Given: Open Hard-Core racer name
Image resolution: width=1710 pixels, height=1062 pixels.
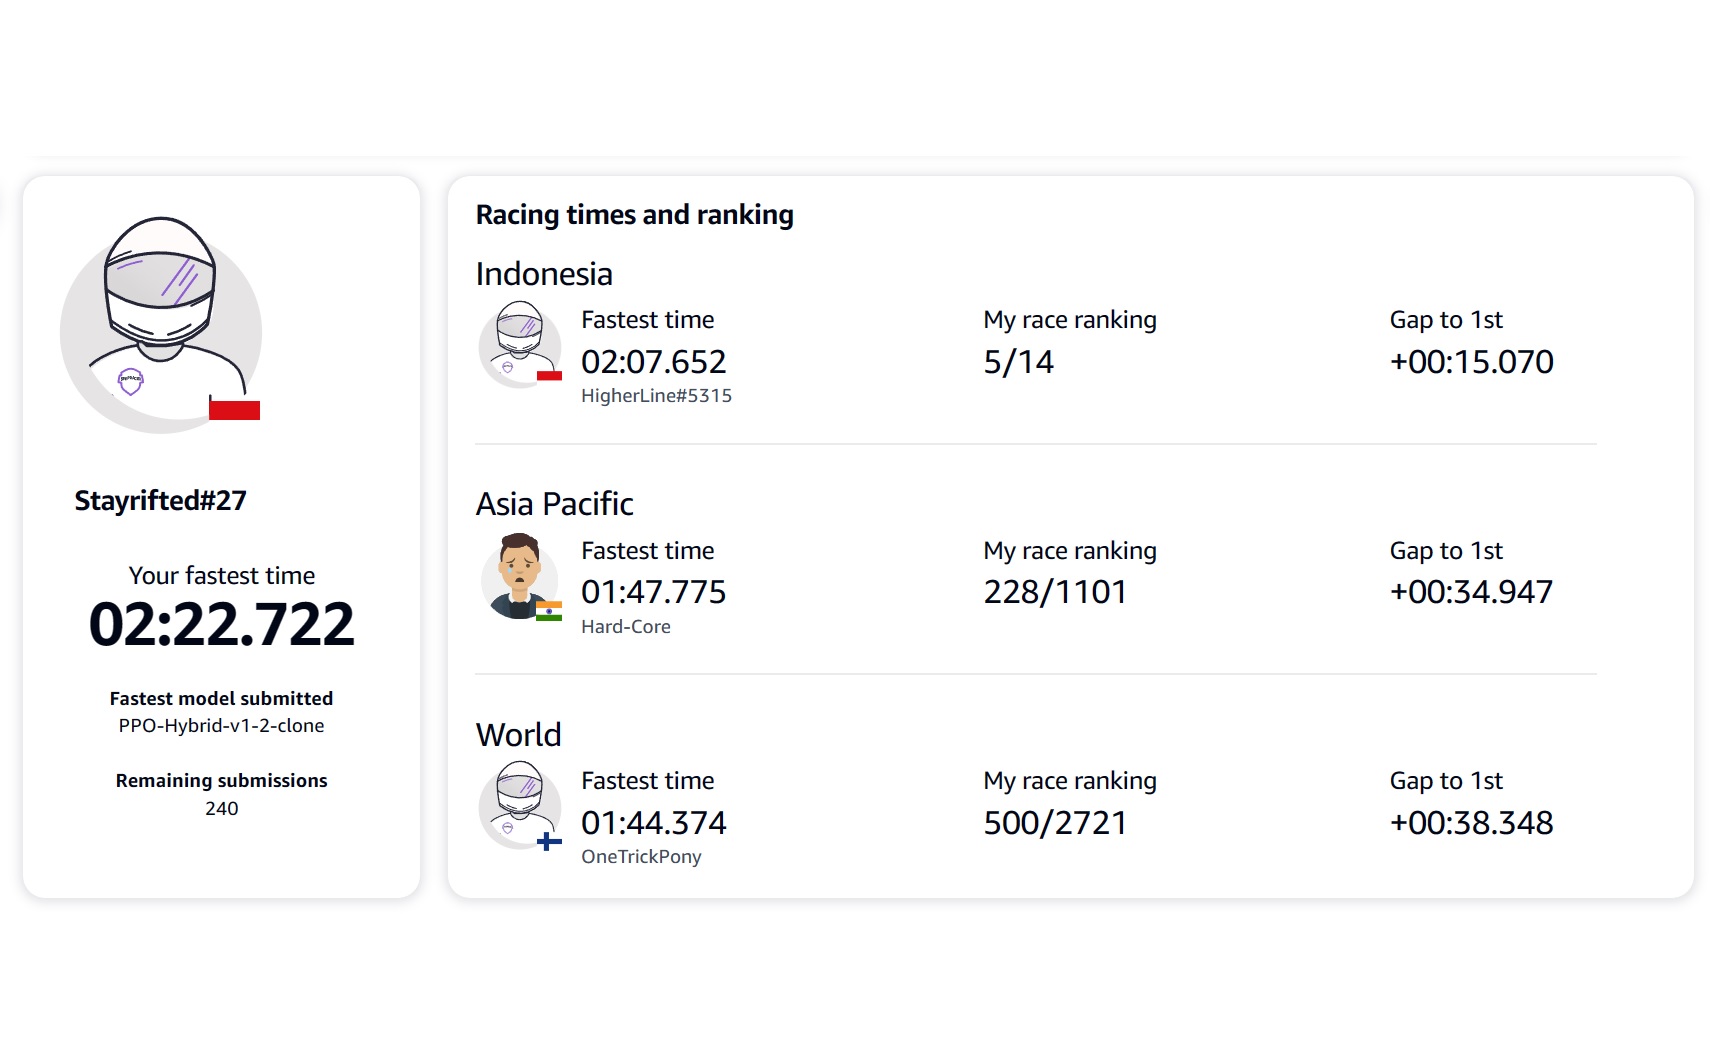Looking at the screenshot, I should click(626, 627).
